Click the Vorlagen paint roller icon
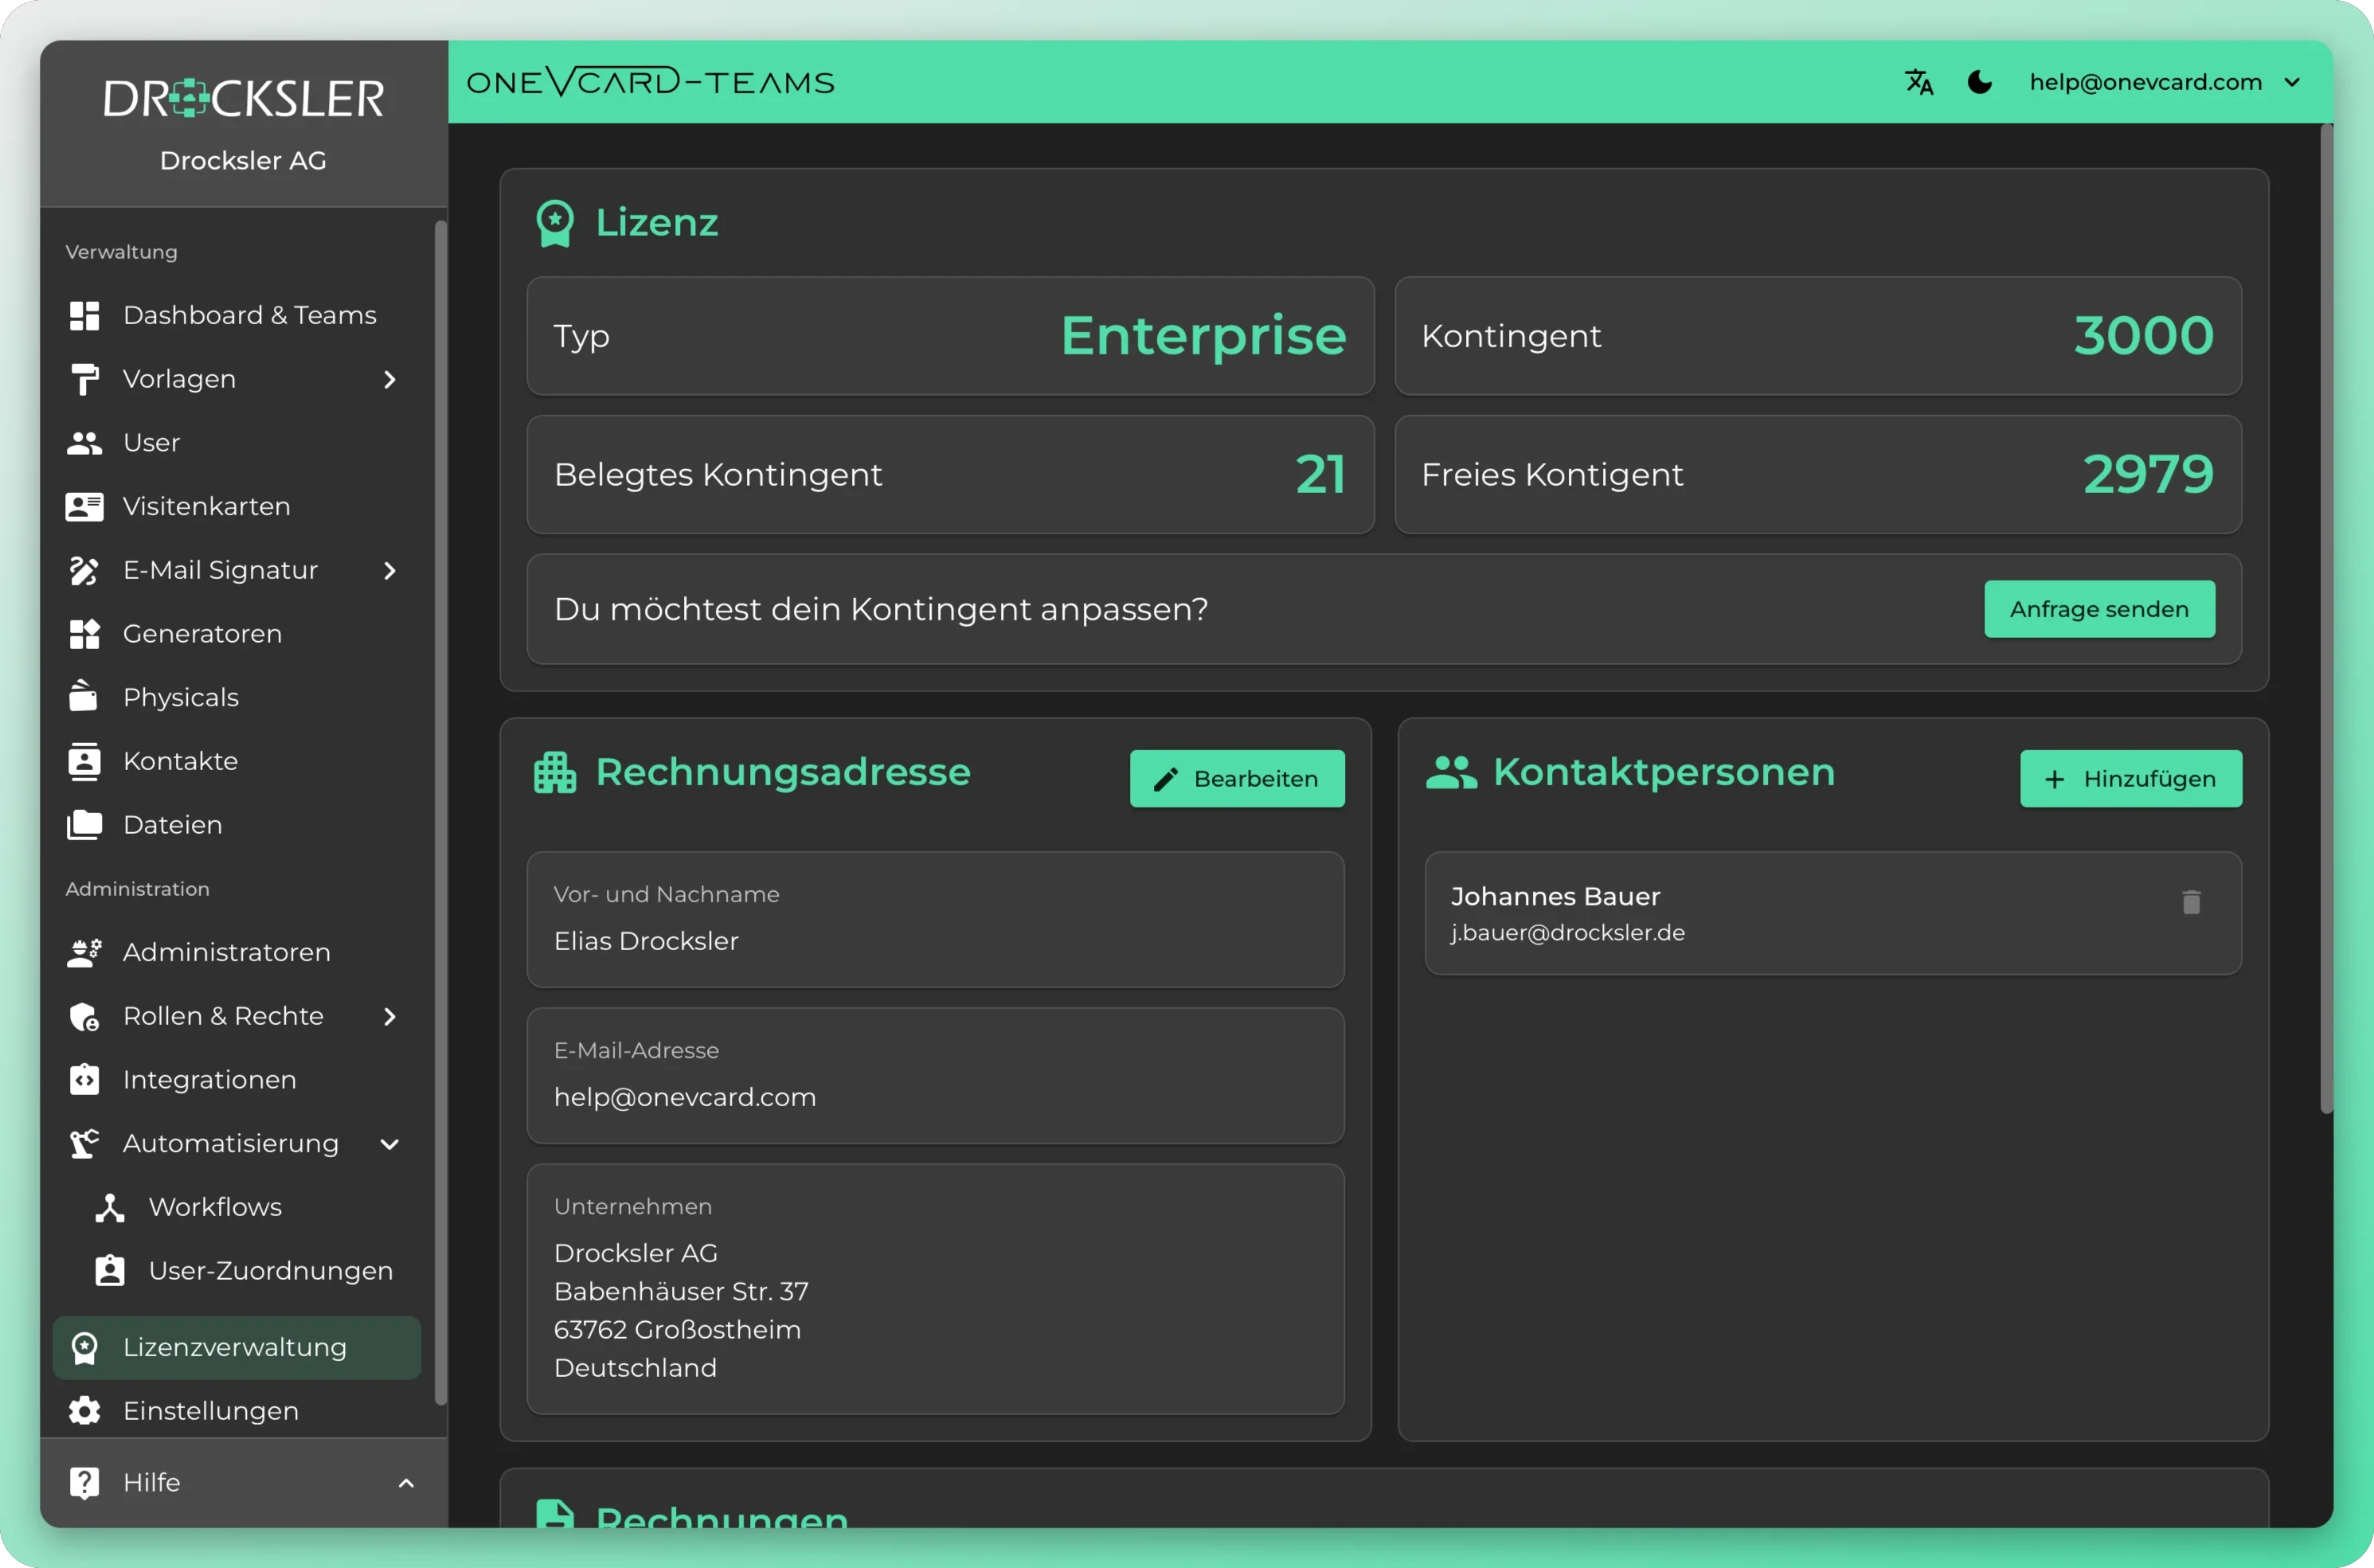2374x1568 pixels. tap(85, 379)
